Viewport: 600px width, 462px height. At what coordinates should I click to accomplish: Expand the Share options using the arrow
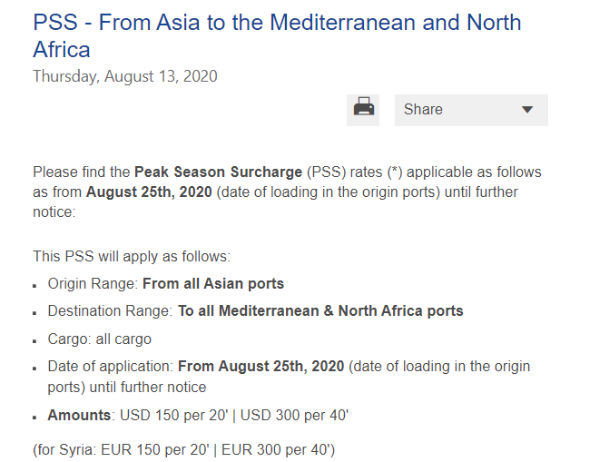click(x=527, y=110)
